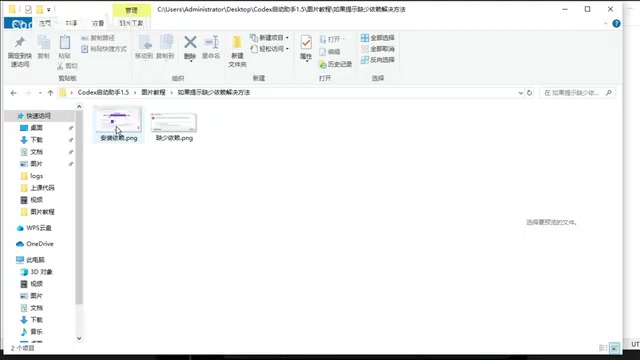Open customize quick access toolbar dropdown
Image resolution: width=640 pixels, height=360 pixels.
[x=49, y=9]
